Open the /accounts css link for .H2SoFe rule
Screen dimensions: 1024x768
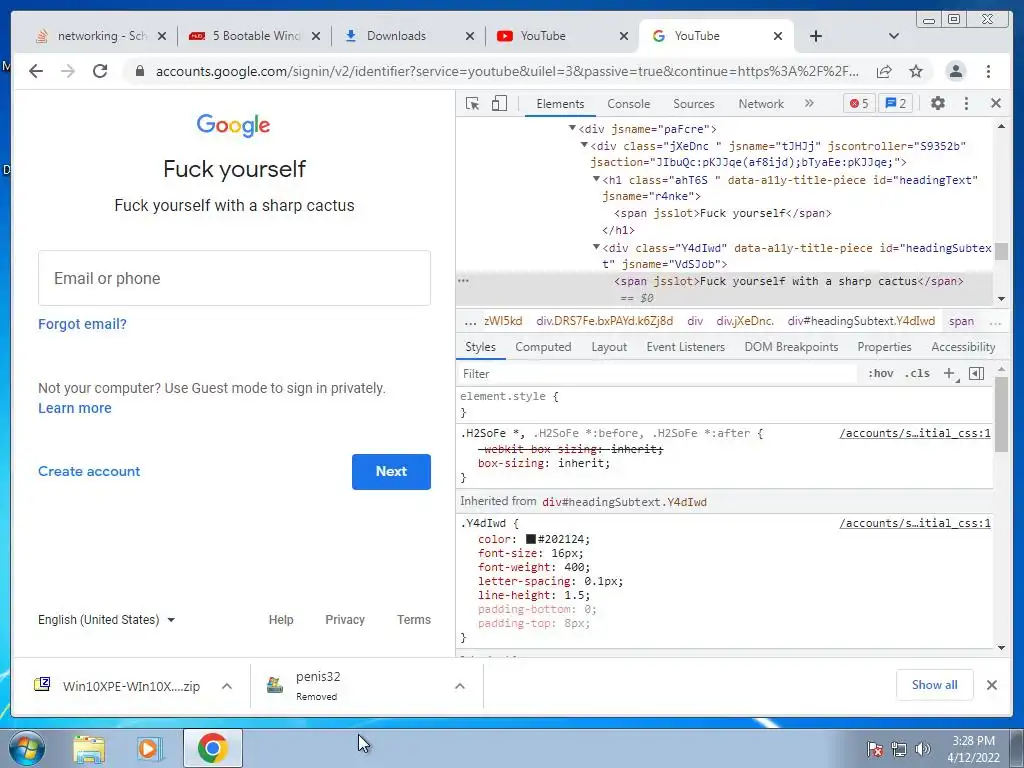tap(914, 434)
